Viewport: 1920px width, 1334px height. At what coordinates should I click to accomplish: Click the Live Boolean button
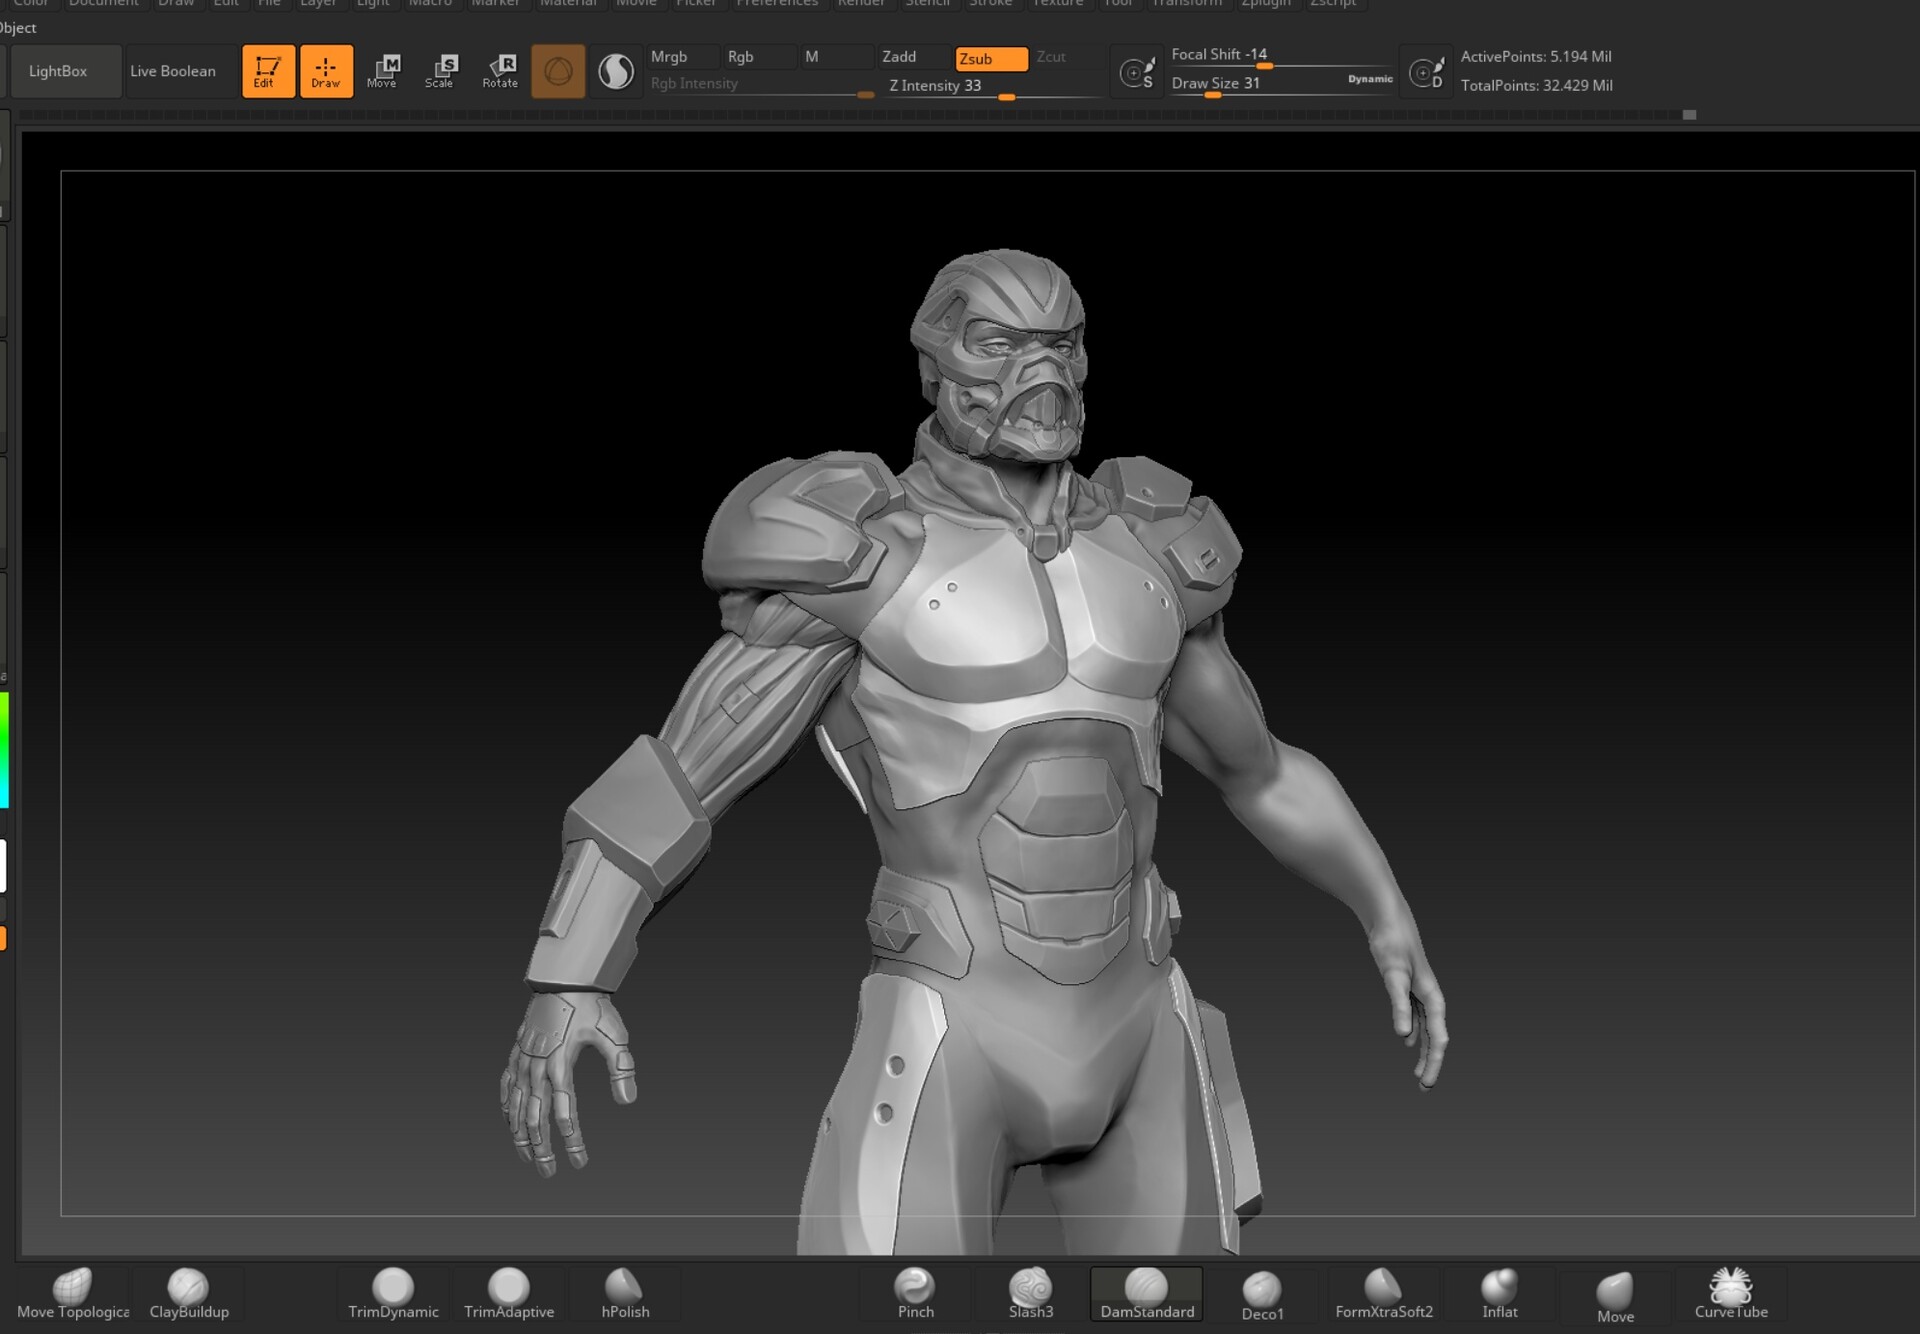point(173,71)
